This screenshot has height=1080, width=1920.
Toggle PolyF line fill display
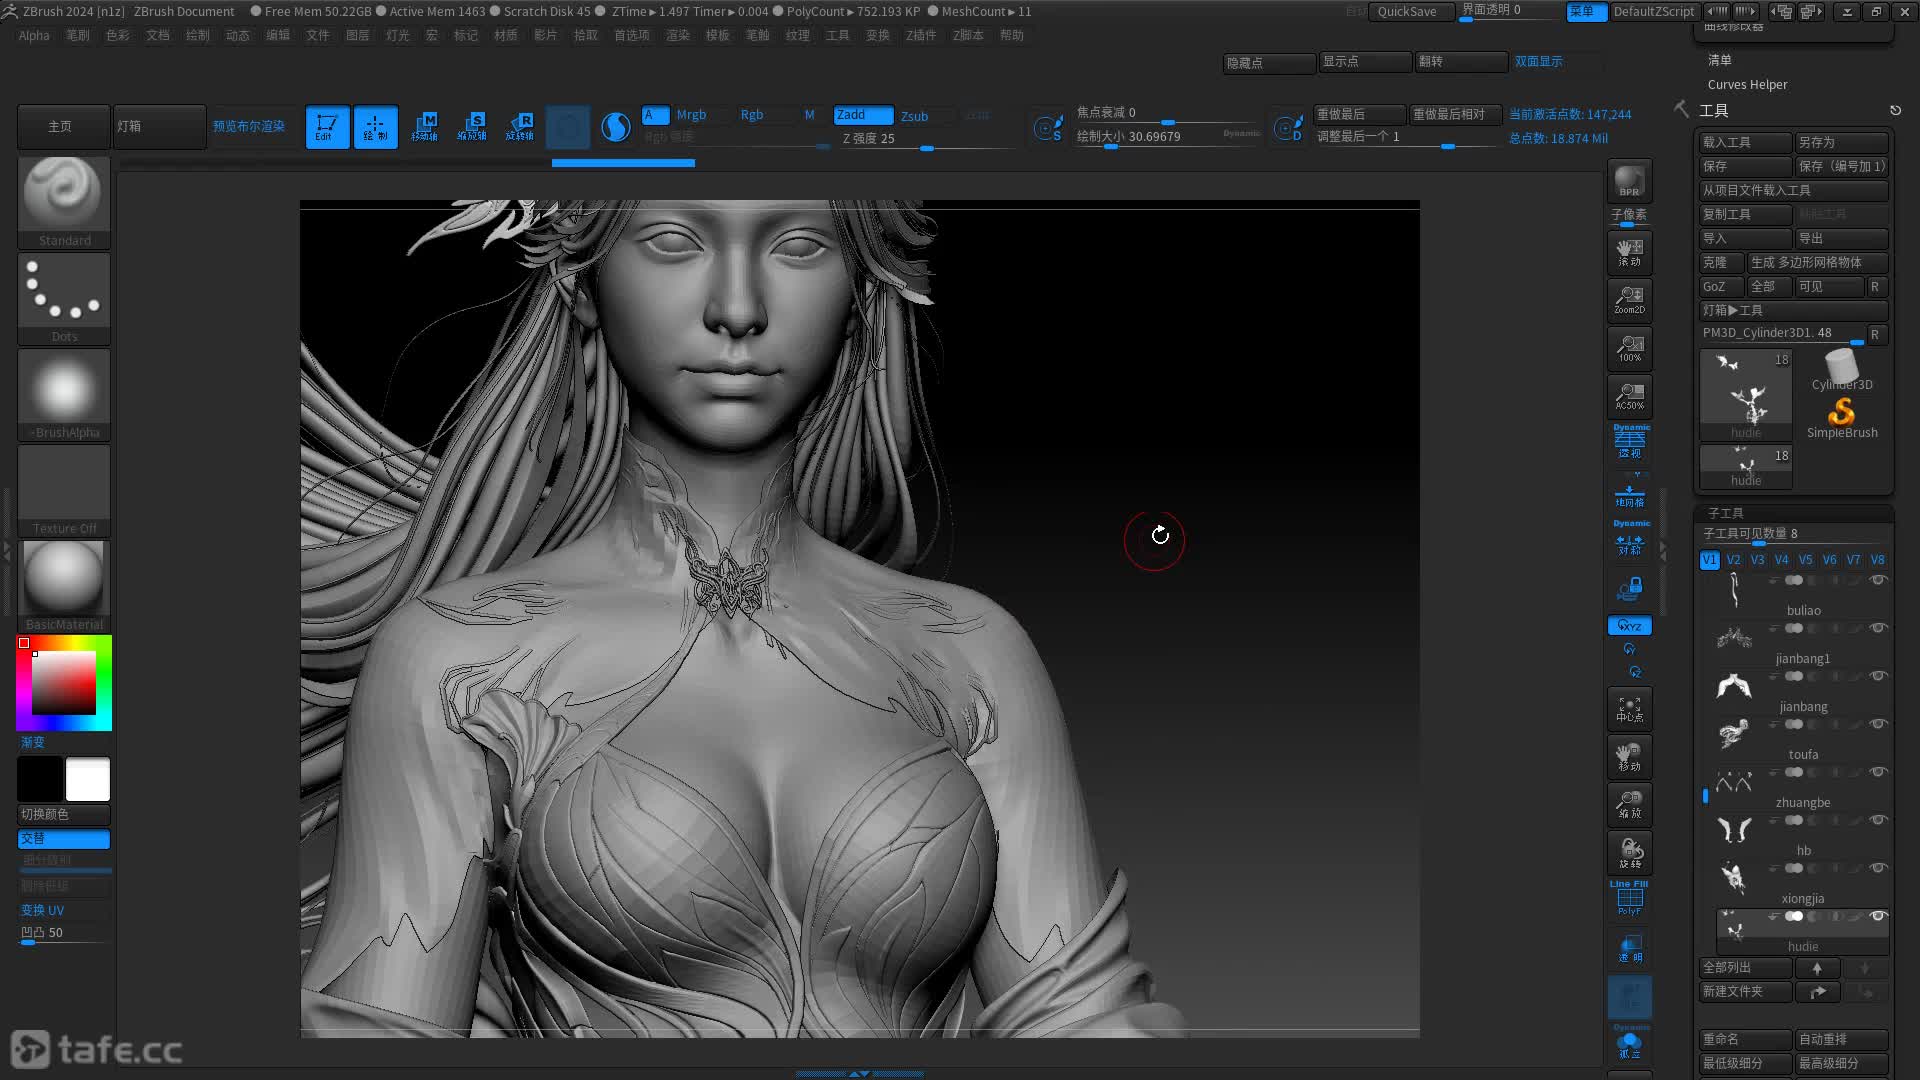pos(1629,899)
